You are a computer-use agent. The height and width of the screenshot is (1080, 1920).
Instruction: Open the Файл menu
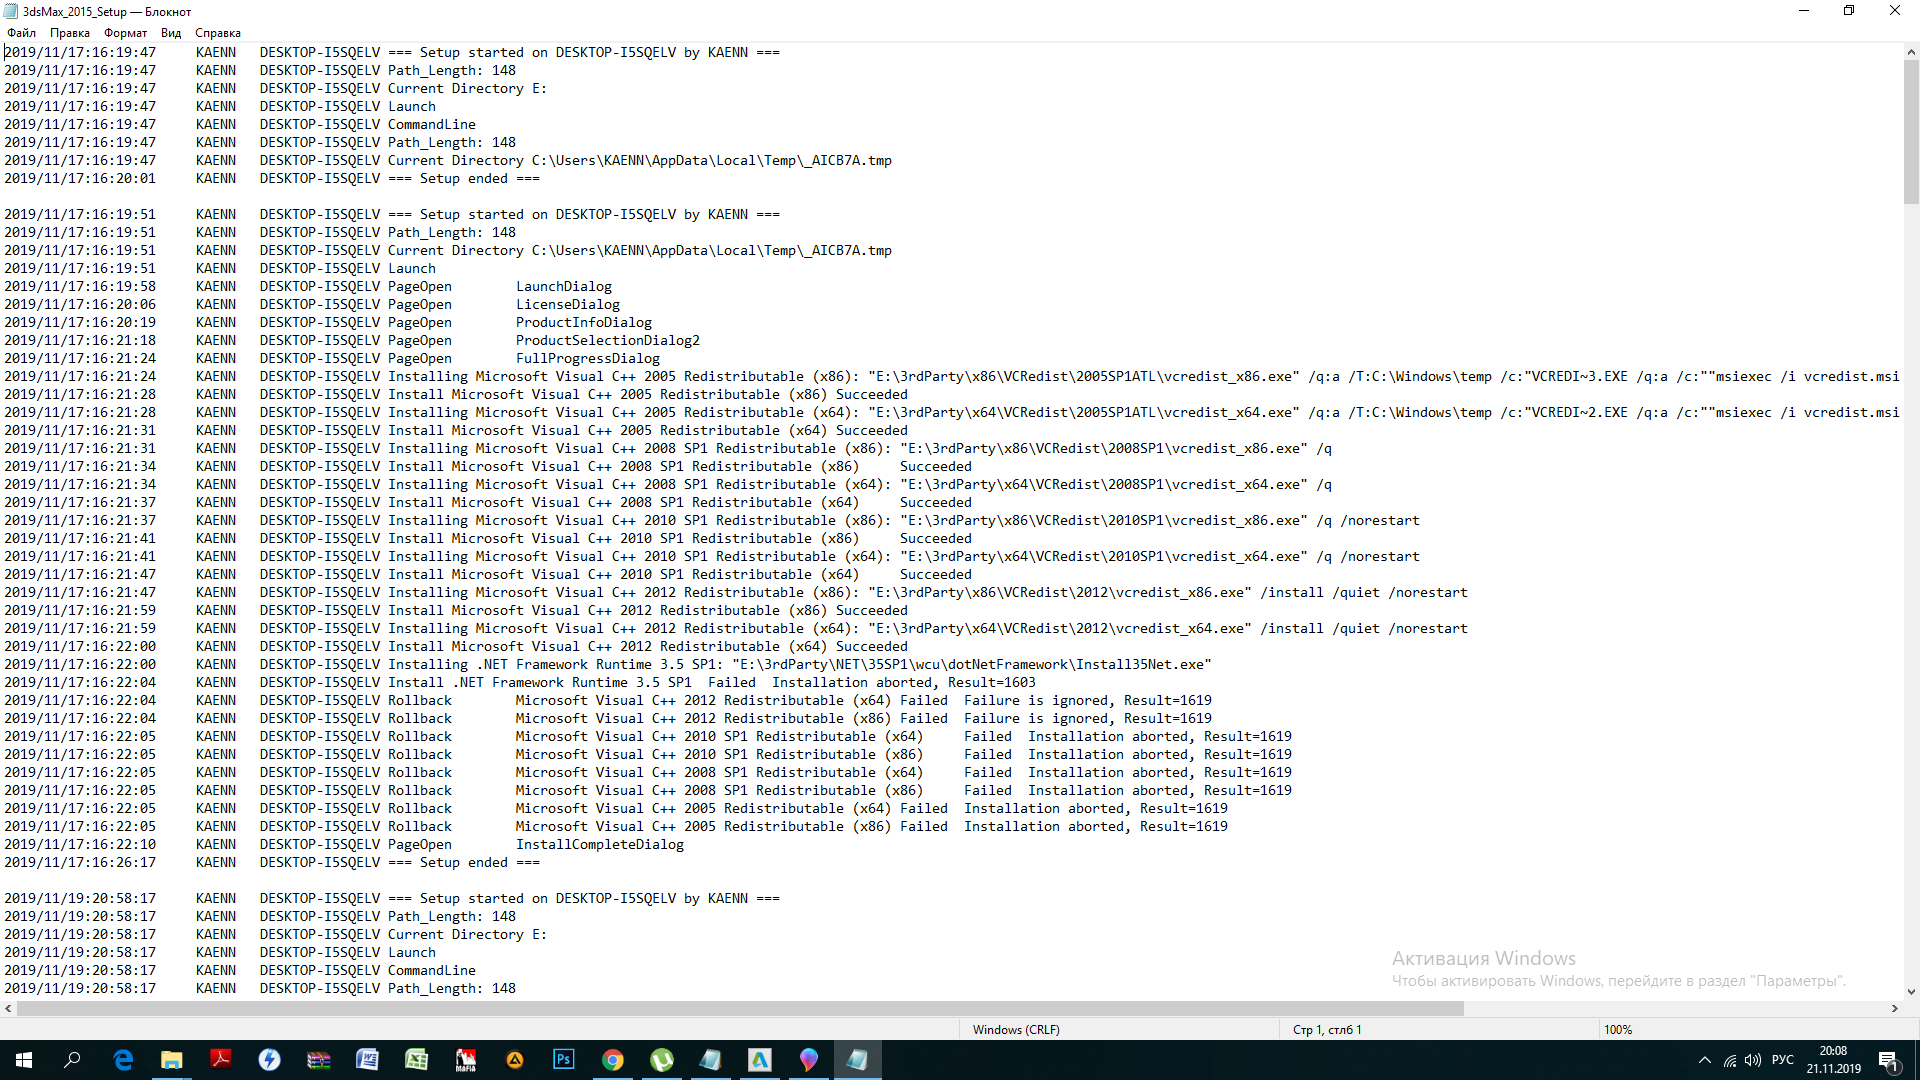pos(21,33)
